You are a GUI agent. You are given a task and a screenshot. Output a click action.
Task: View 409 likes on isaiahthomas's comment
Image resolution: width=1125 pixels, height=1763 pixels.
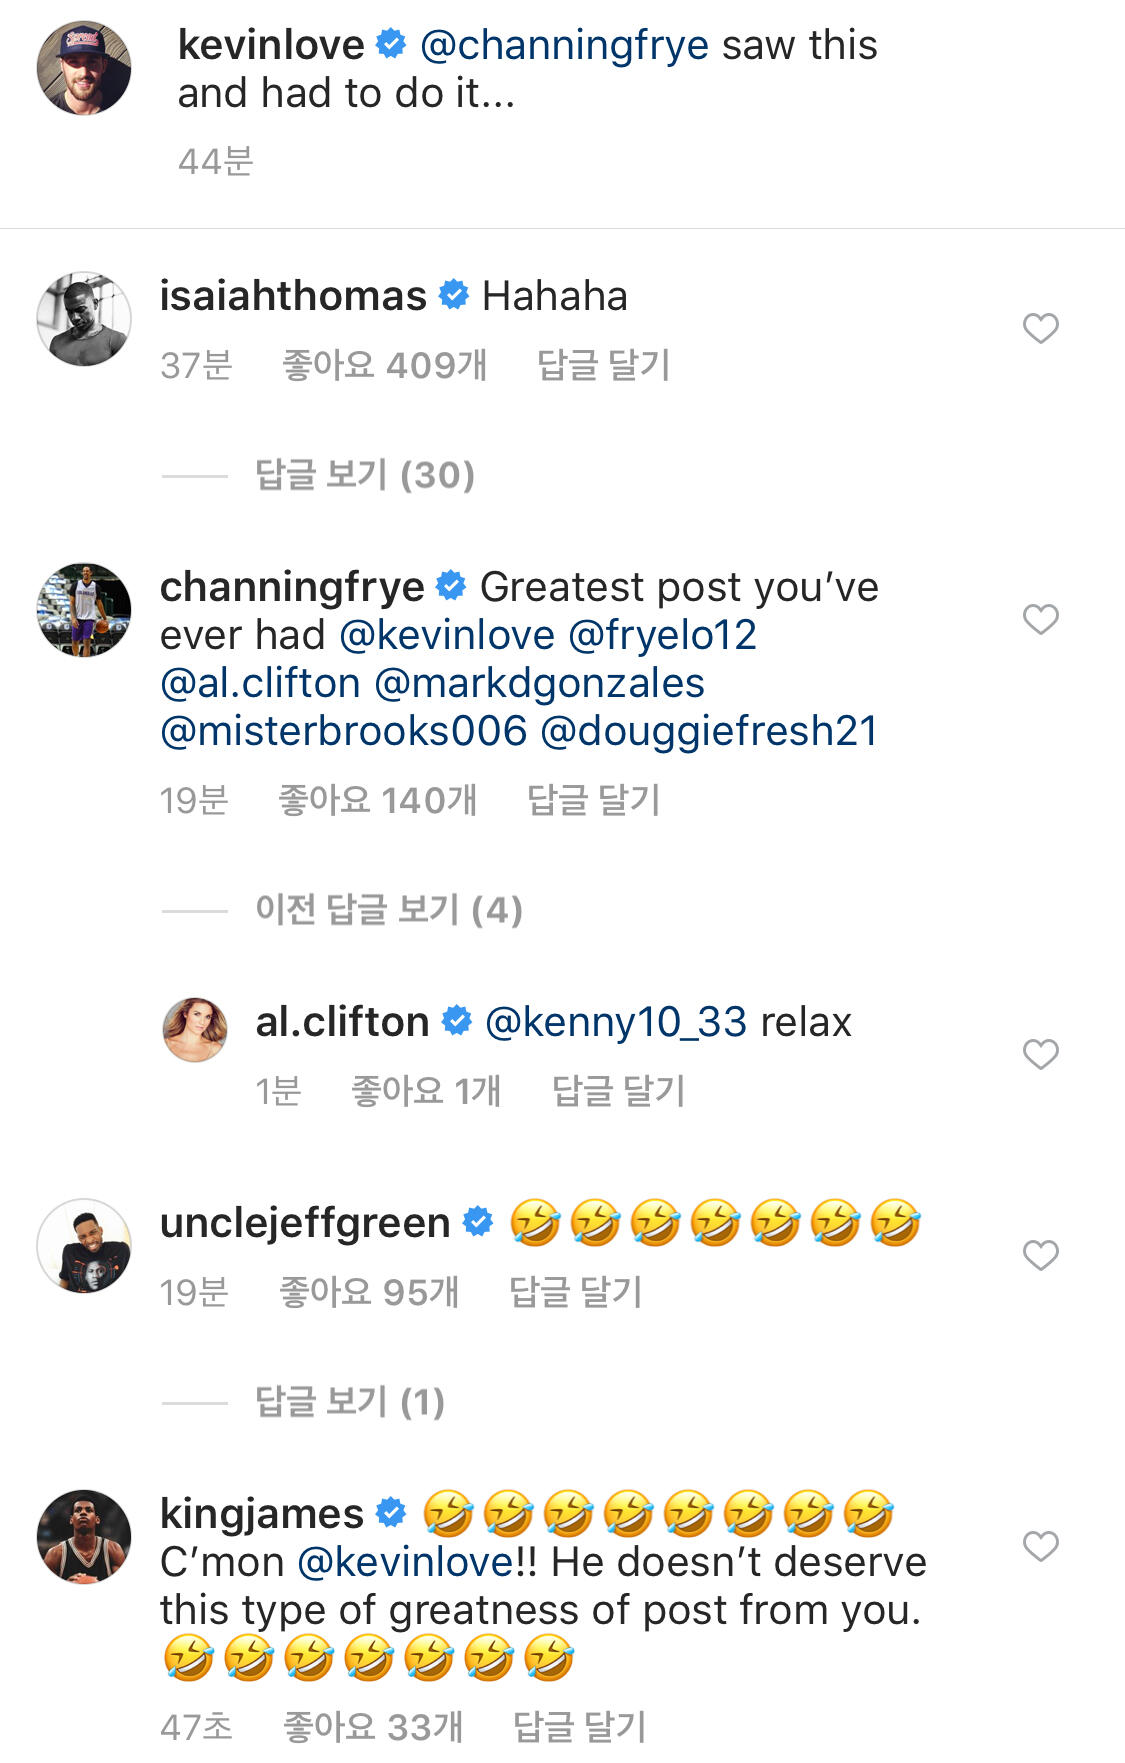(385, 365)
